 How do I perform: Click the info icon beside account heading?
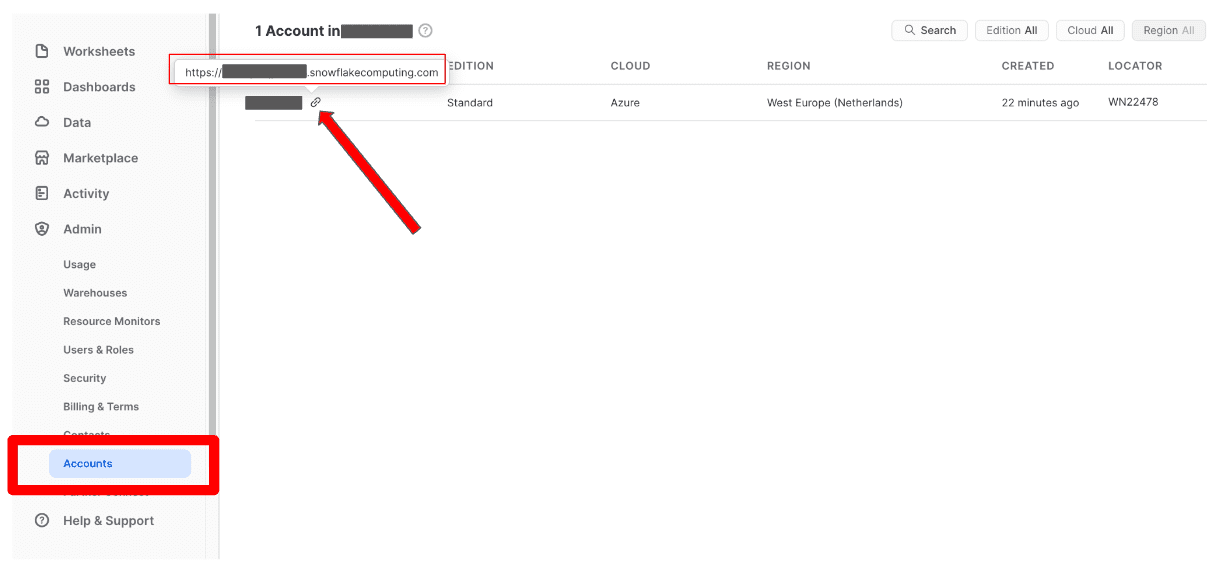[425, 31]
